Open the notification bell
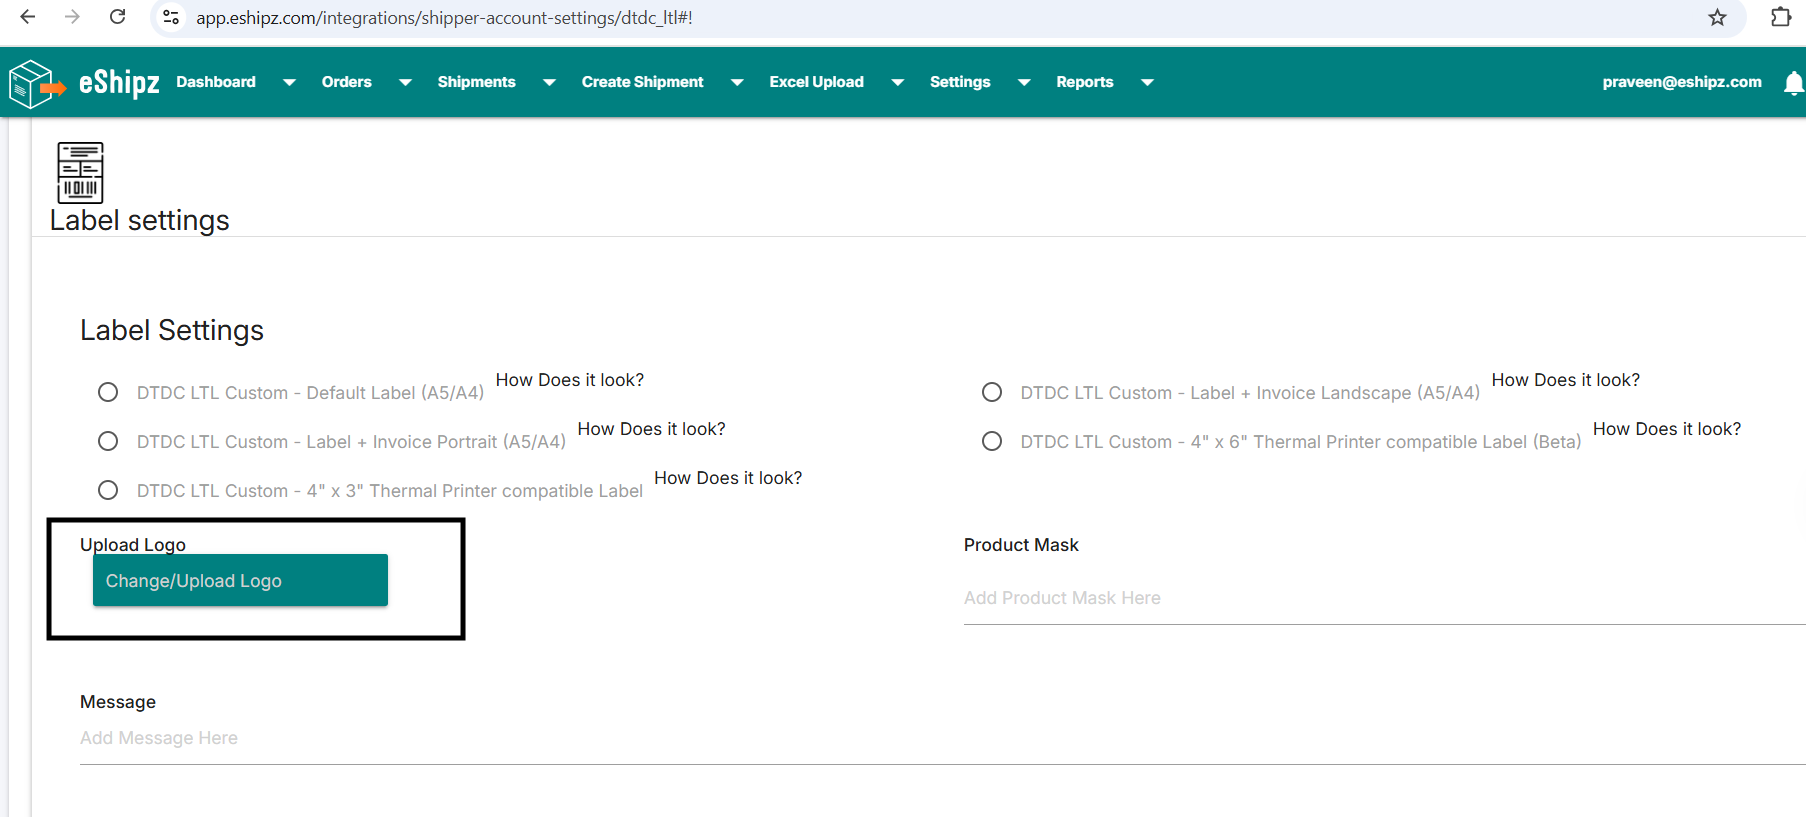This screenshot has height=817, width=1806. 1794,83
